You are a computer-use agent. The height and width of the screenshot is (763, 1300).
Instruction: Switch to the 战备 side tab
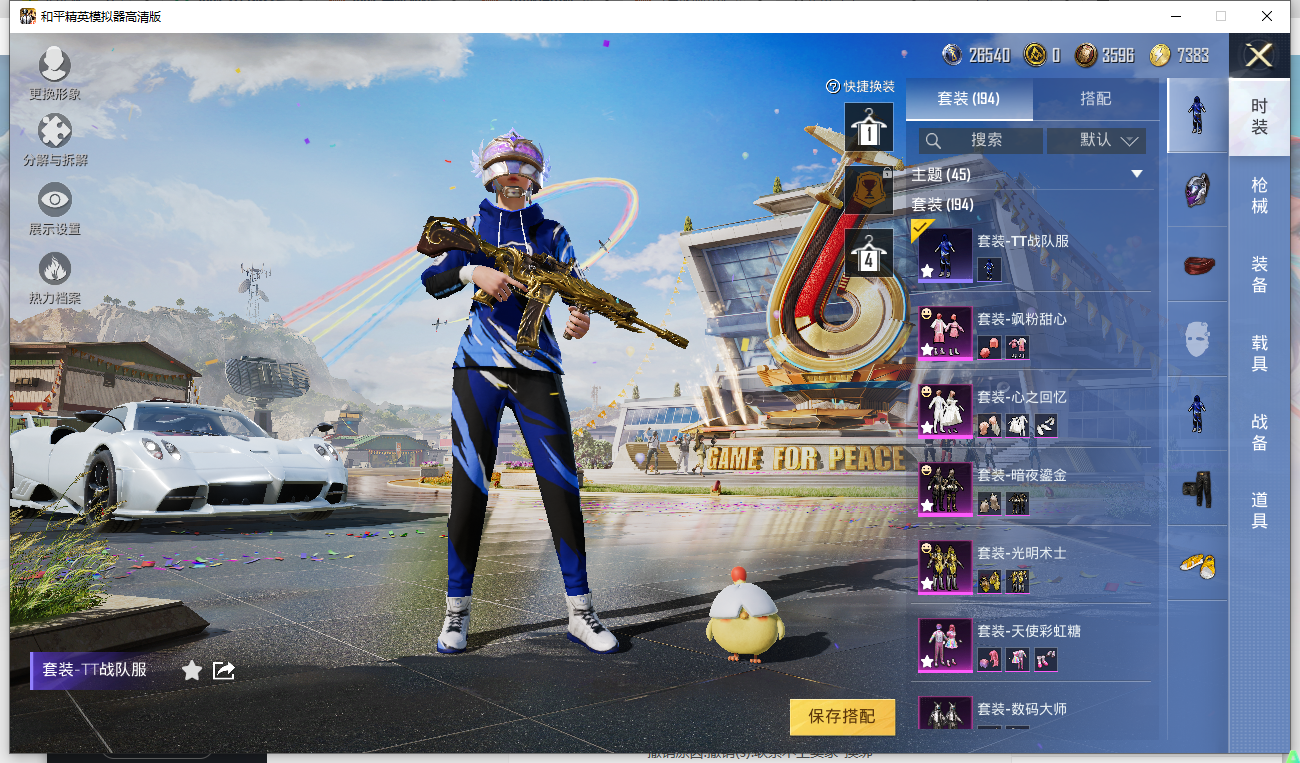[x=1259, y=433]
